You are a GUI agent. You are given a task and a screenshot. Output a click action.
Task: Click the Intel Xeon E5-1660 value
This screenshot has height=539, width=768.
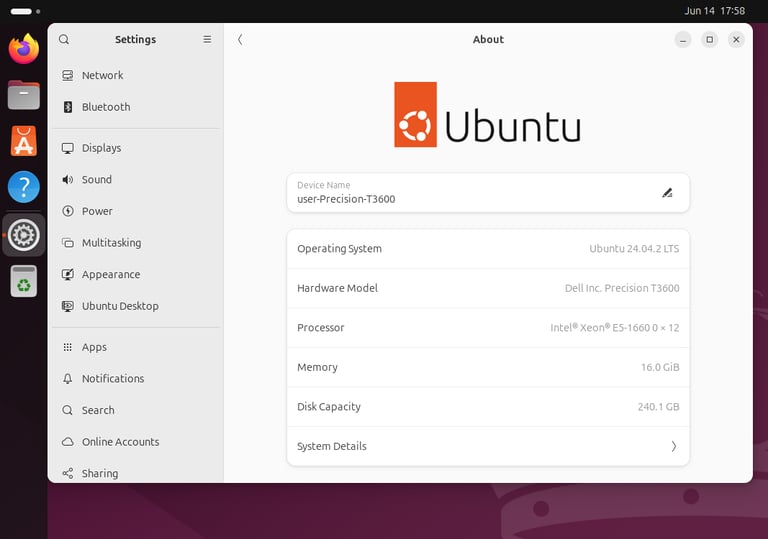click(x=615, y=328)
